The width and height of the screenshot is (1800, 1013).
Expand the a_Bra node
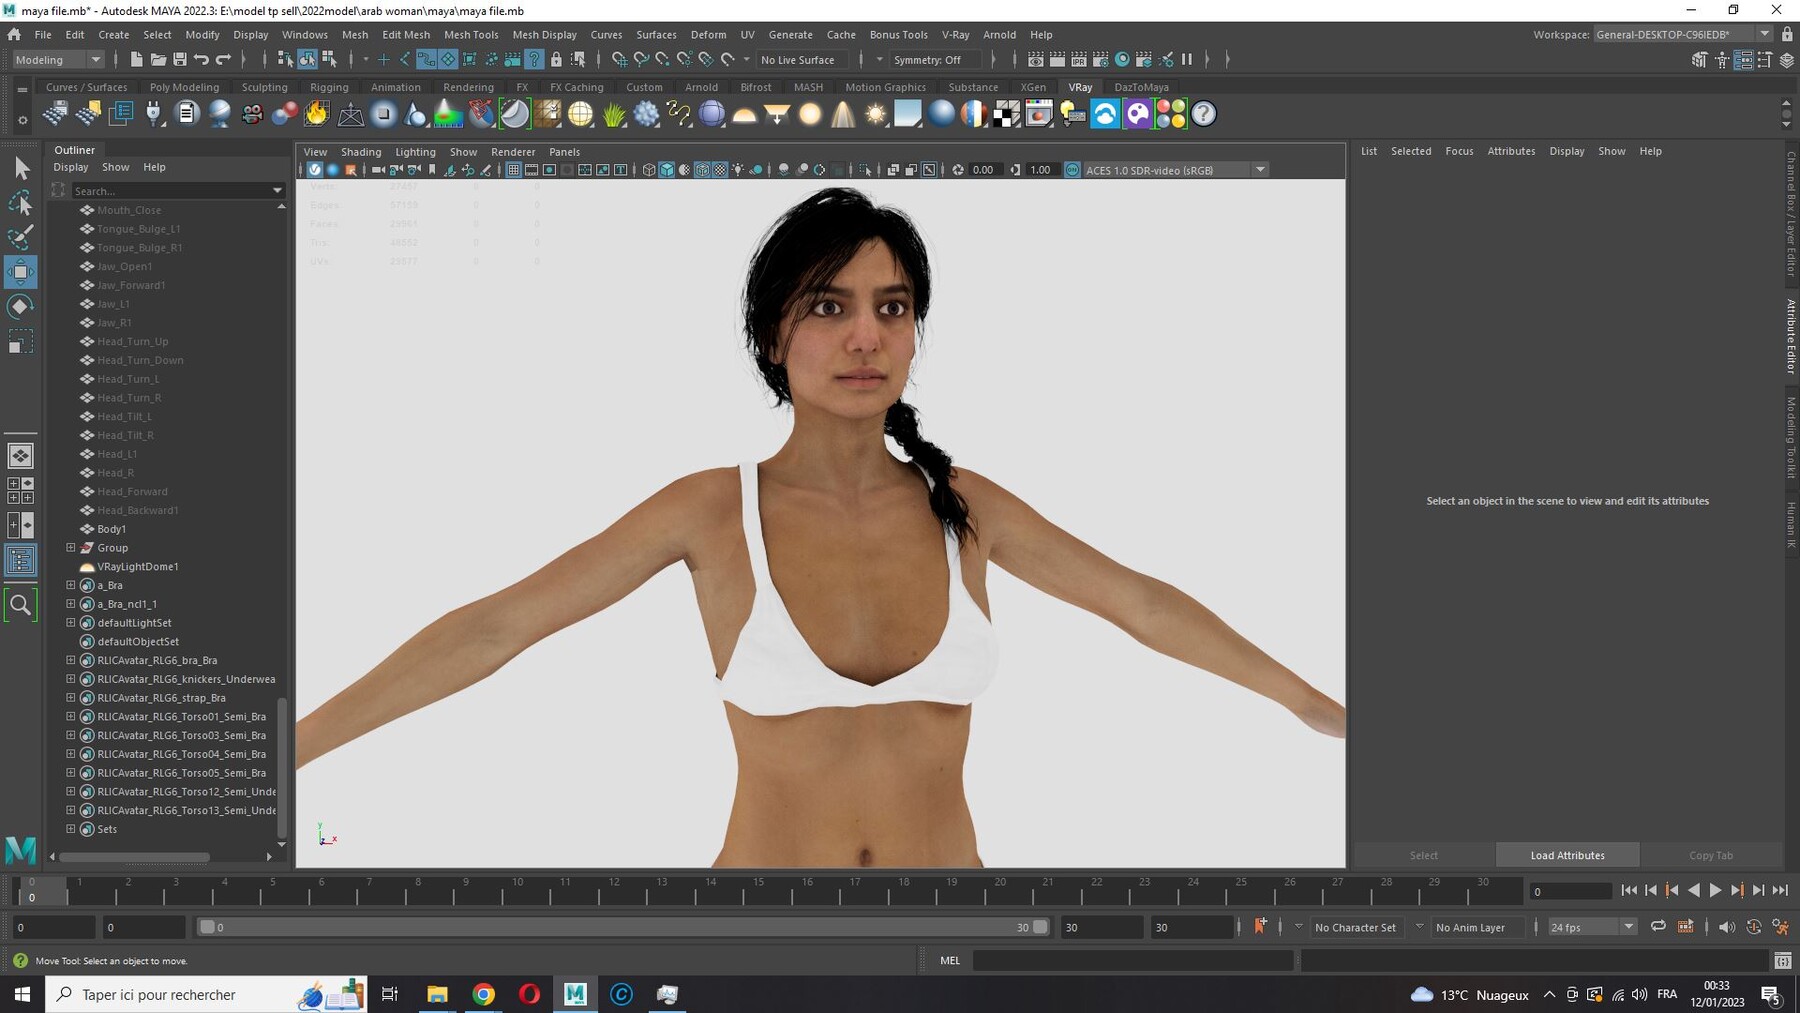point(71,585)
